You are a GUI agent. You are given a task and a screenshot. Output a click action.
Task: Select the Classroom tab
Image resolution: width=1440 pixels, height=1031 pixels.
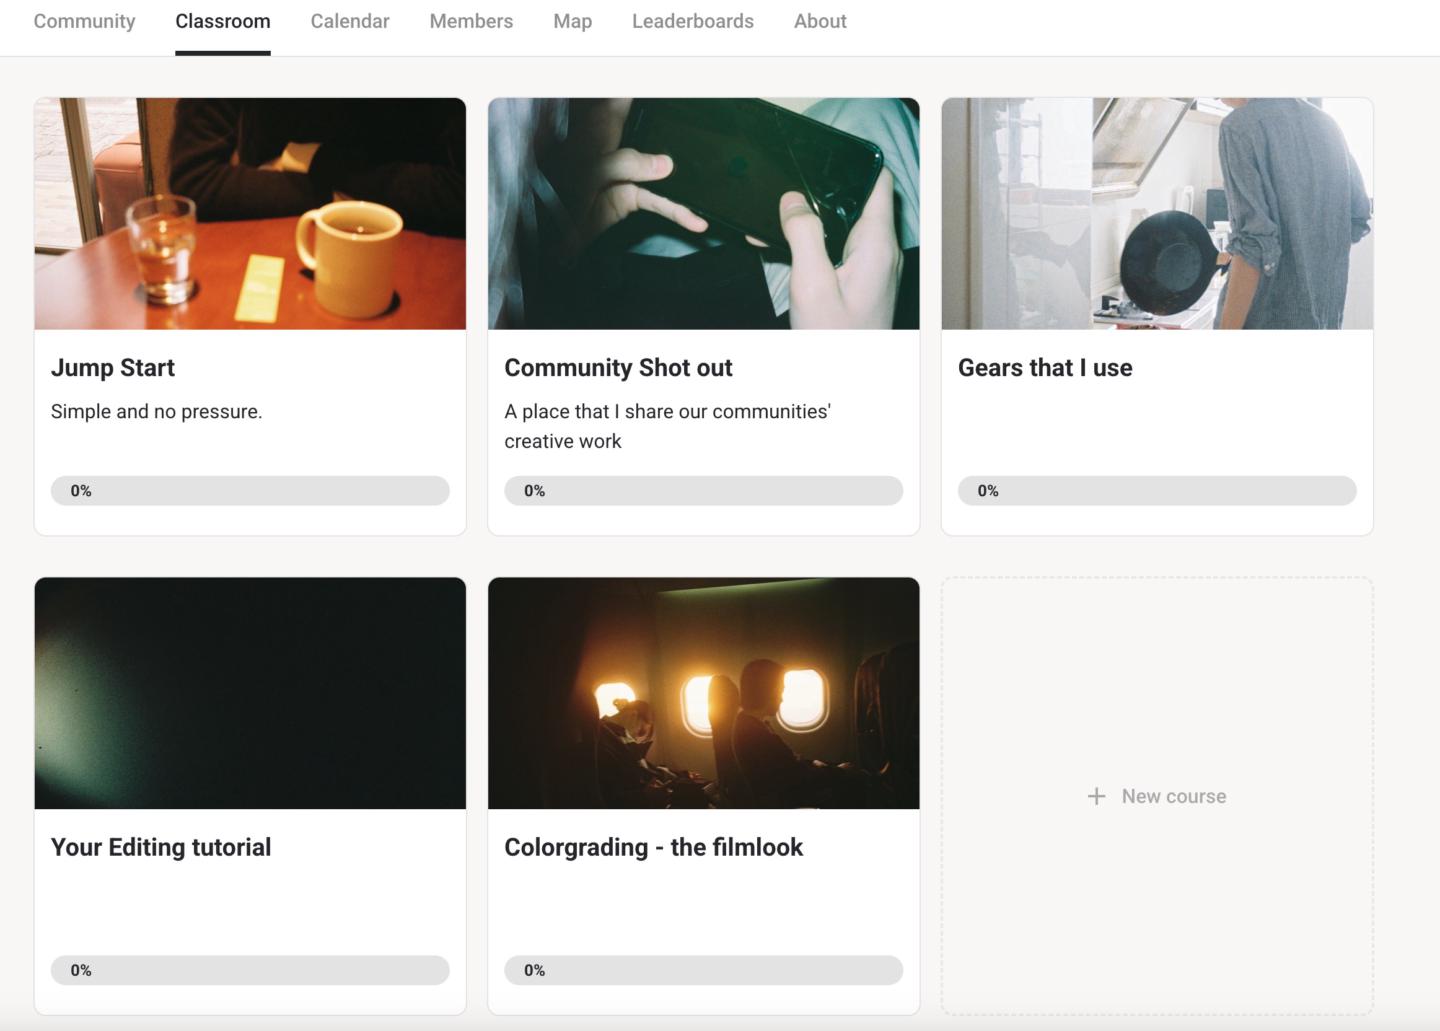(223, 21)
